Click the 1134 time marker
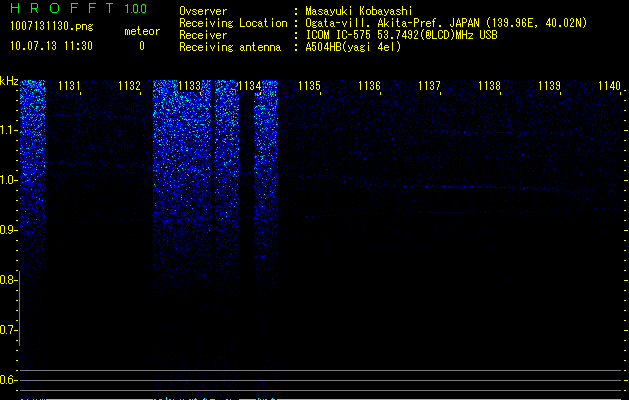 pyautogui.click(x=250, y=86)
